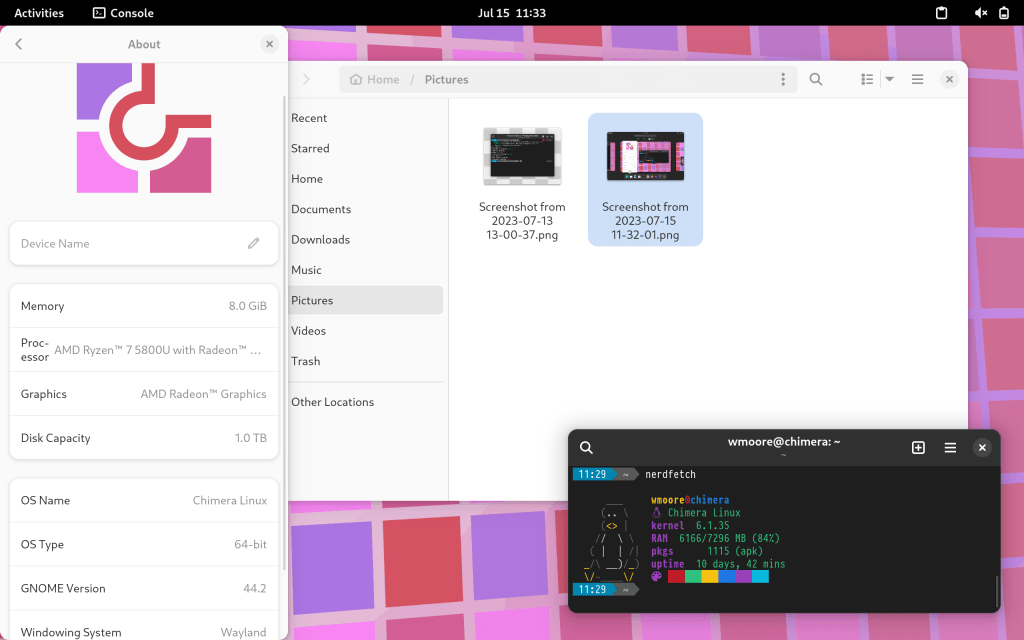The width and height of the screenshot is (1024, 640).
Task: Click the back arrow in About panel
Action: click(x=19, y=44)
